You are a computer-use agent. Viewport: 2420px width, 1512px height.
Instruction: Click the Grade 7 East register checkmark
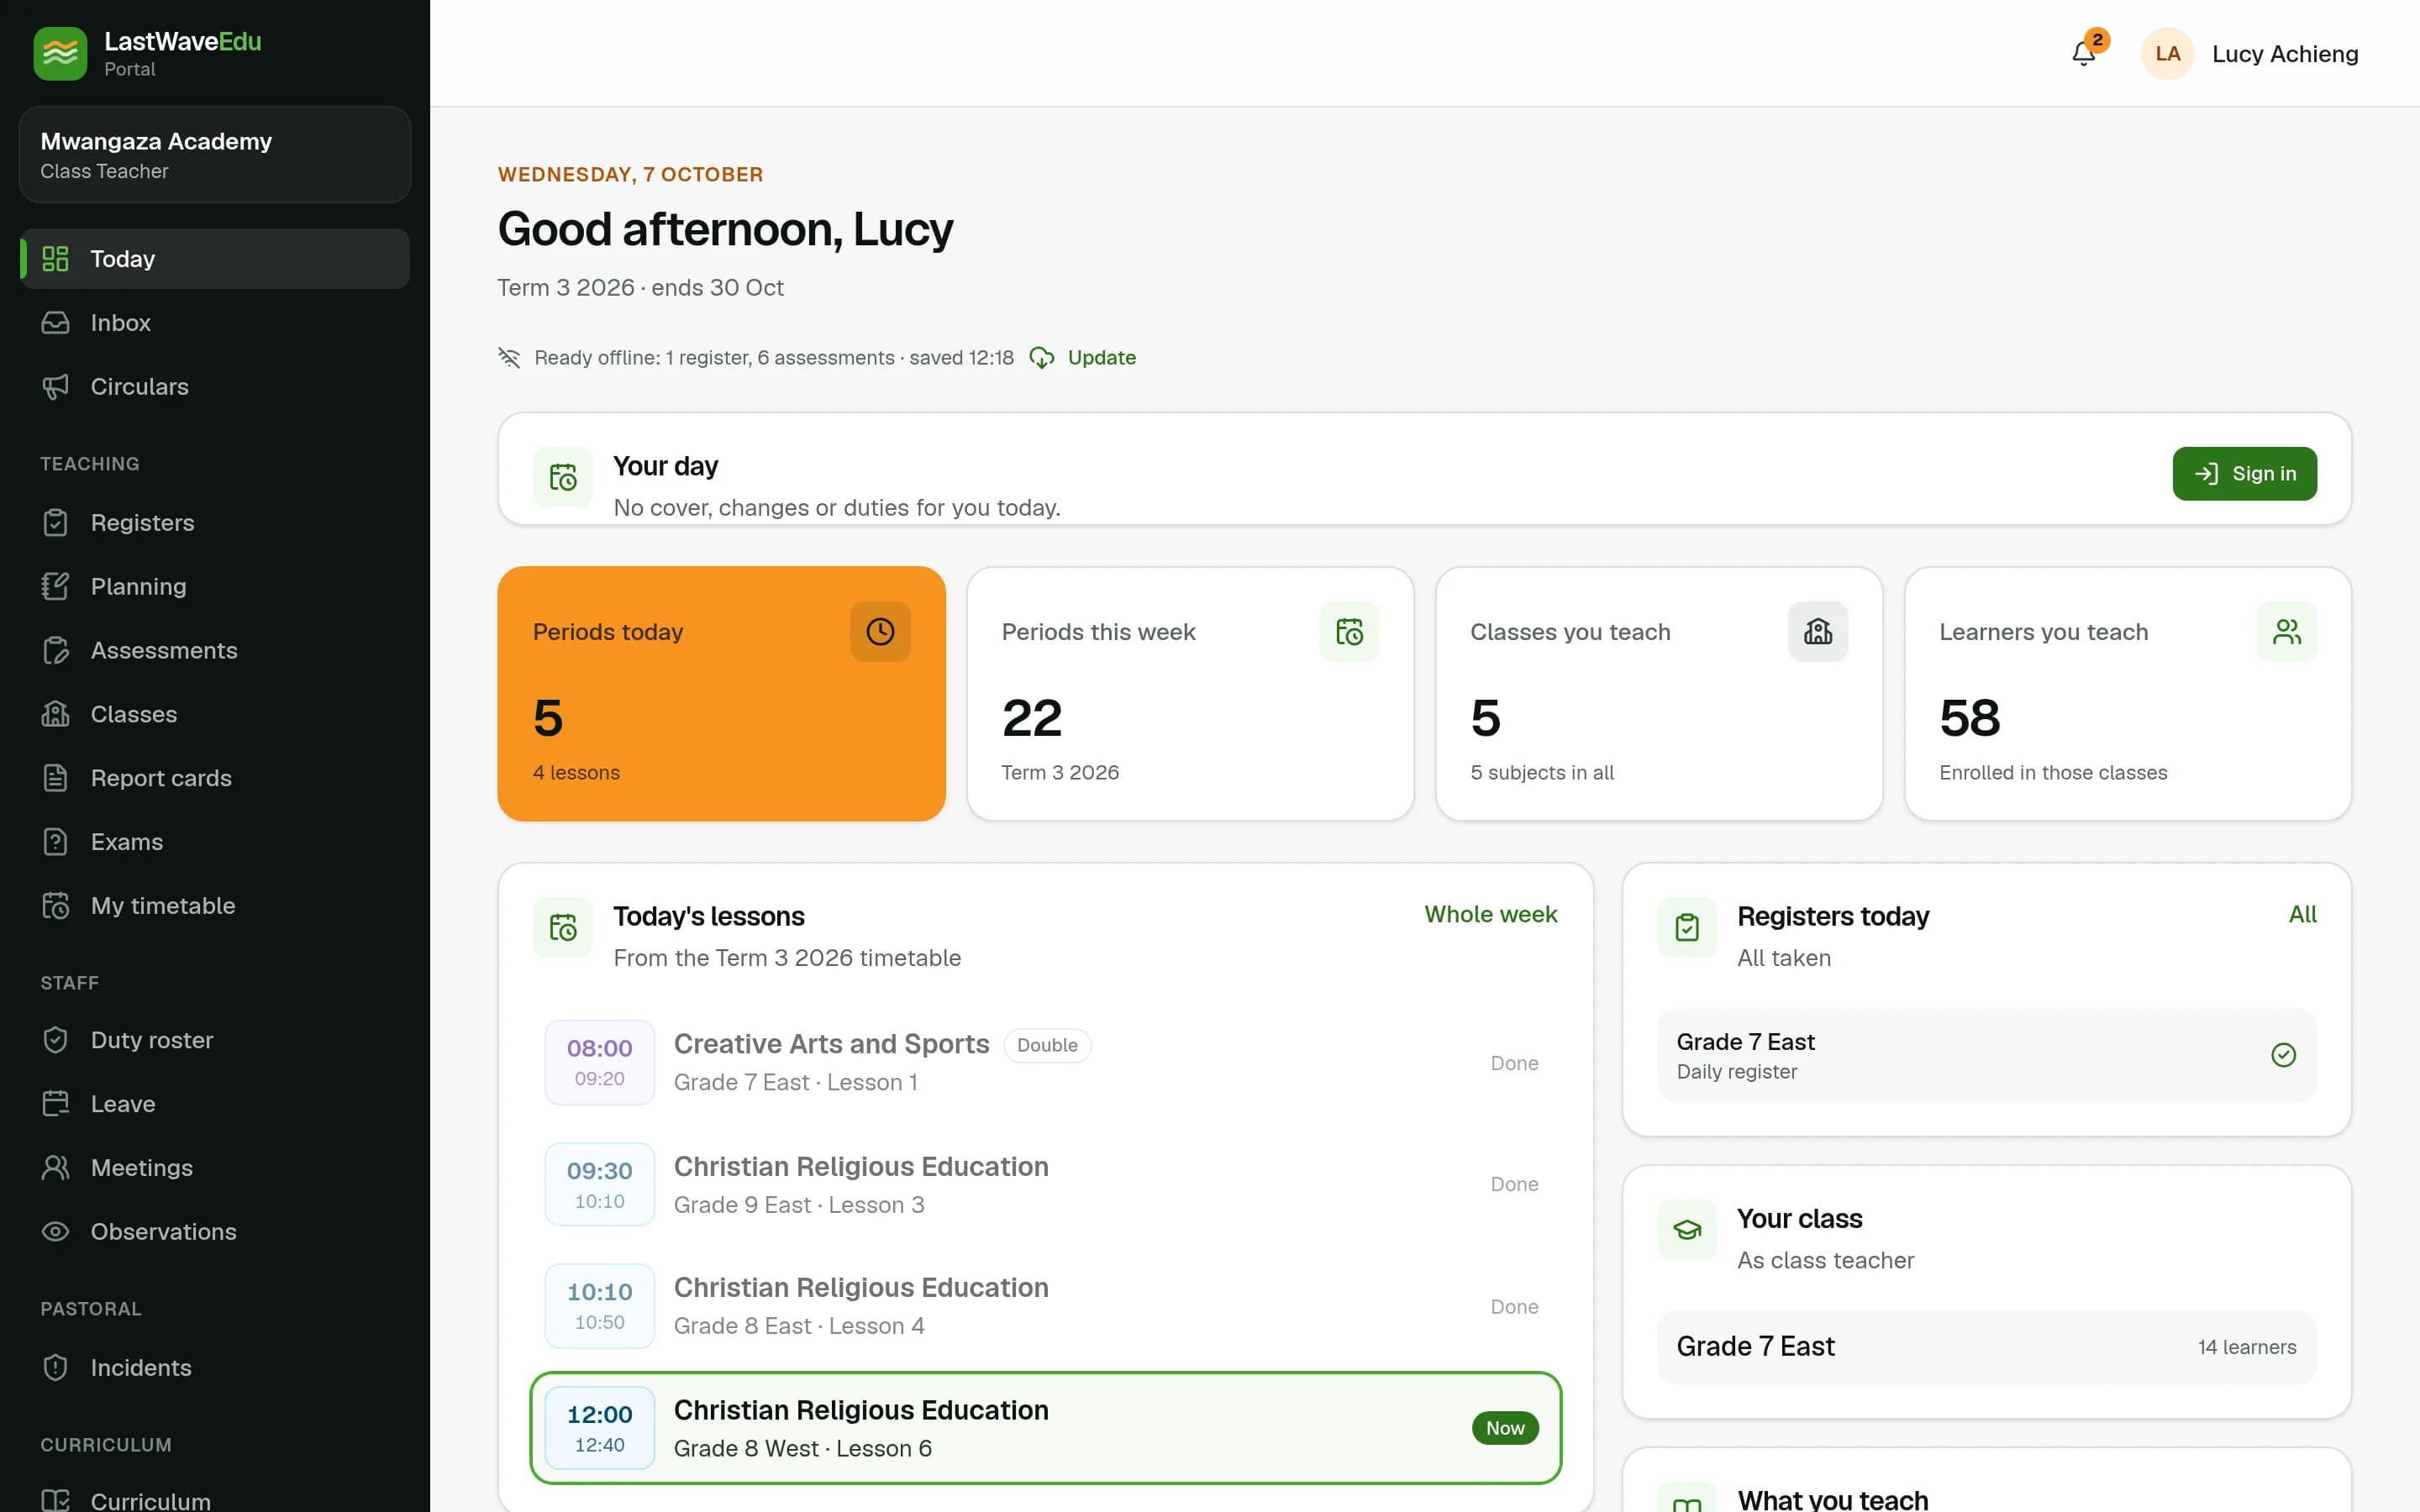[2284, 1055]
